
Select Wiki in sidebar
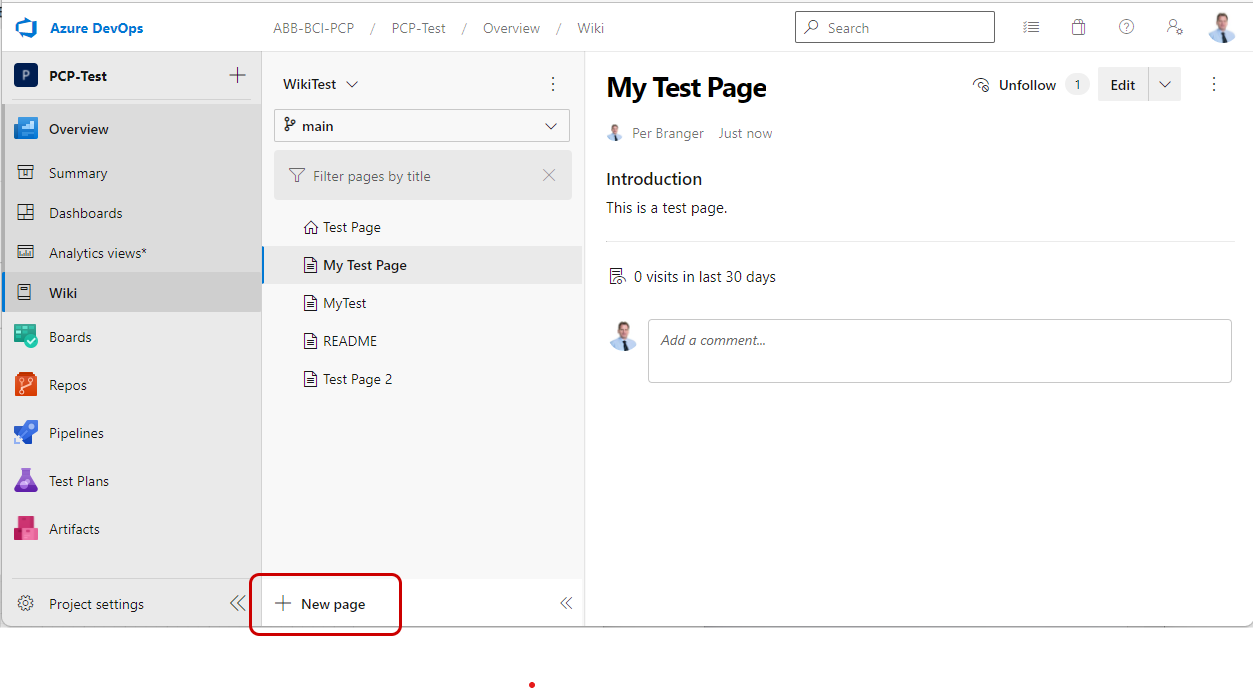(x=132, y=293)
